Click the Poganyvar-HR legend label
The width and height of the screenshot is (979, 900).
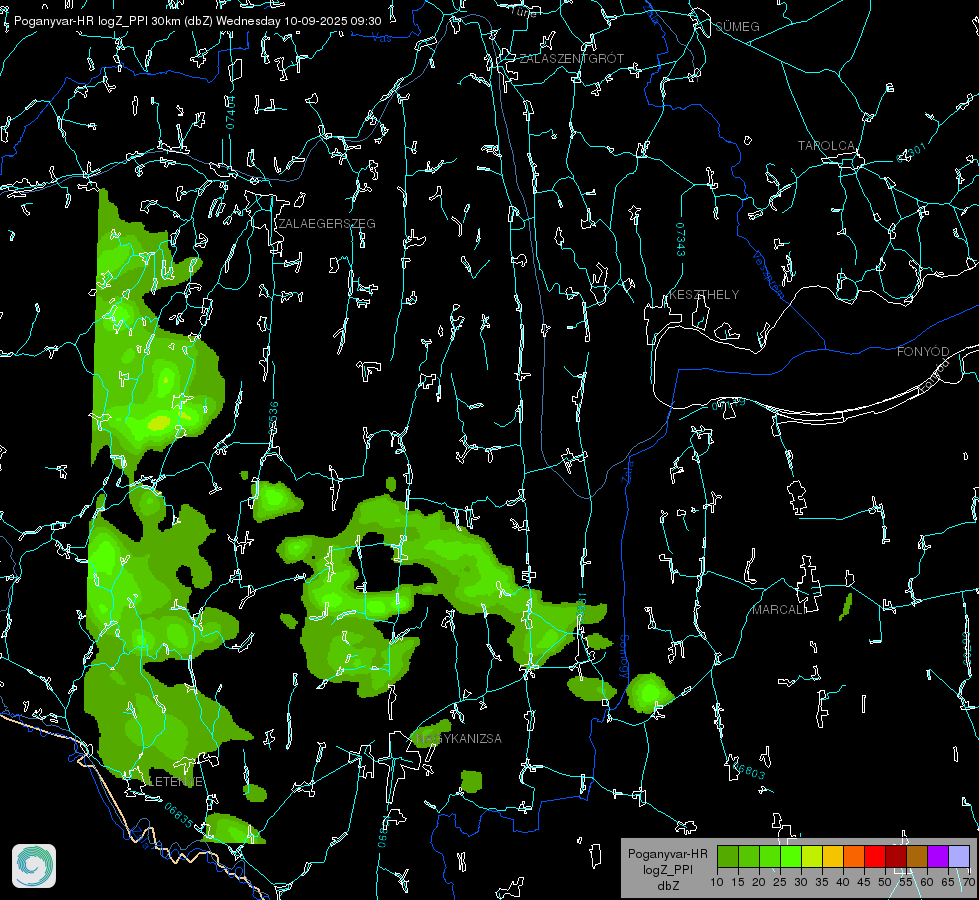point(667,854)
